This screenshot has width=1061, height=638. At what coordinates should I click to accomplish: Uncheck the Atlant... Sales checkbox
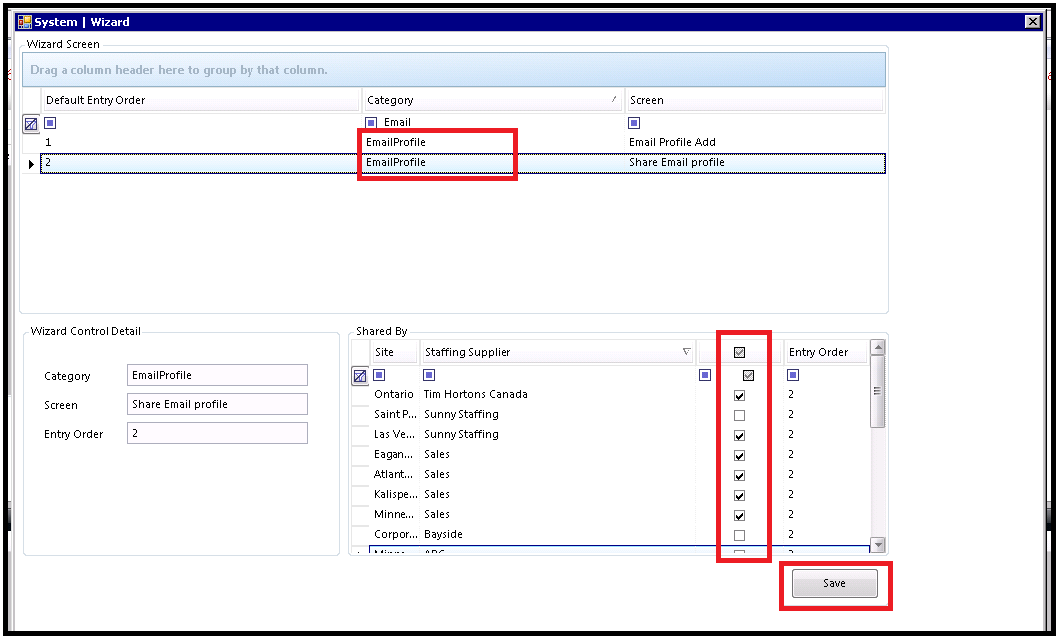[740, 476]
